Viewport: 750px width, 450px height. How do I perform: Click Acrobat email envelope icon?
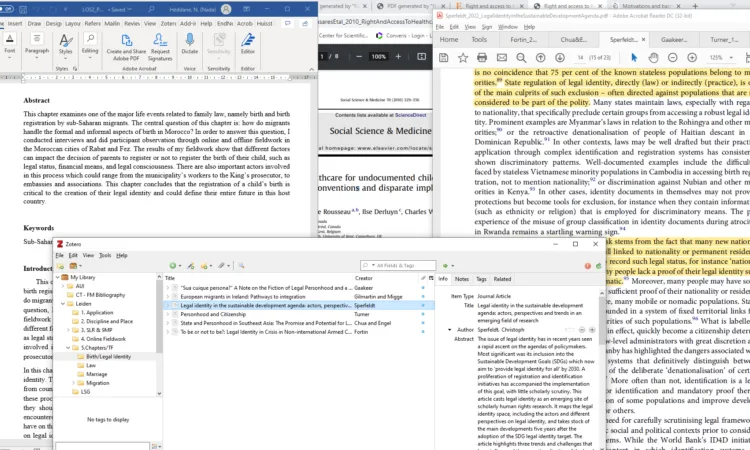(x=501, y=57)
